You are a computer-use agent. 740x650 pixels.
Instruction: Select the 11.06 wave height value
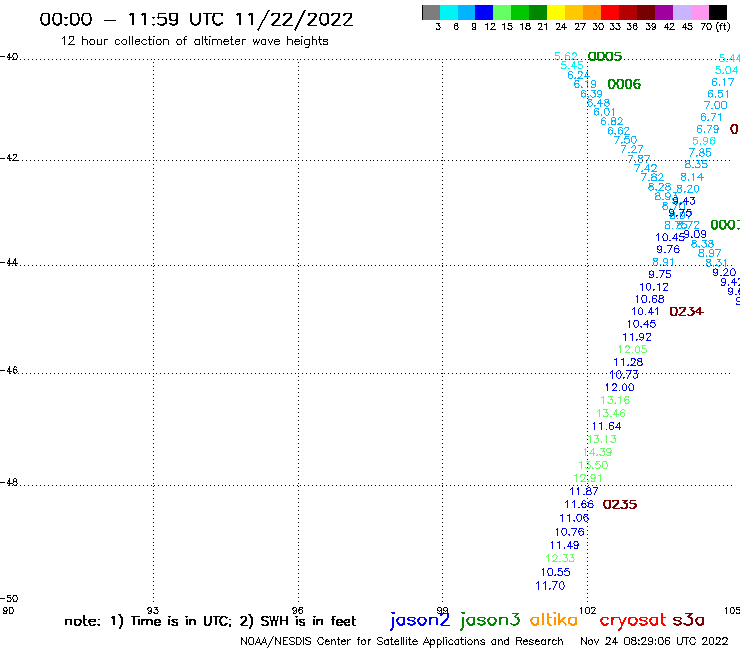tap(574, 518)
